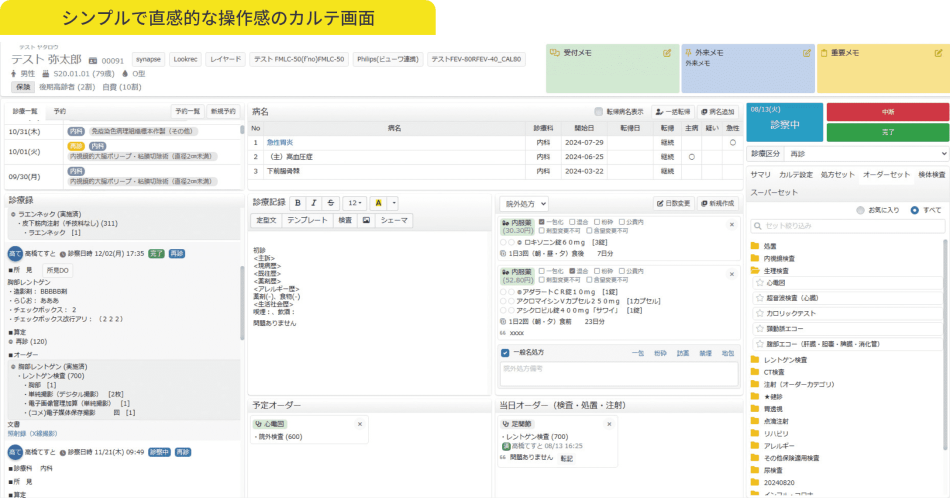Apply italic formatting in the record editor
Screen dimensions: 950x498
pos(315,203)
